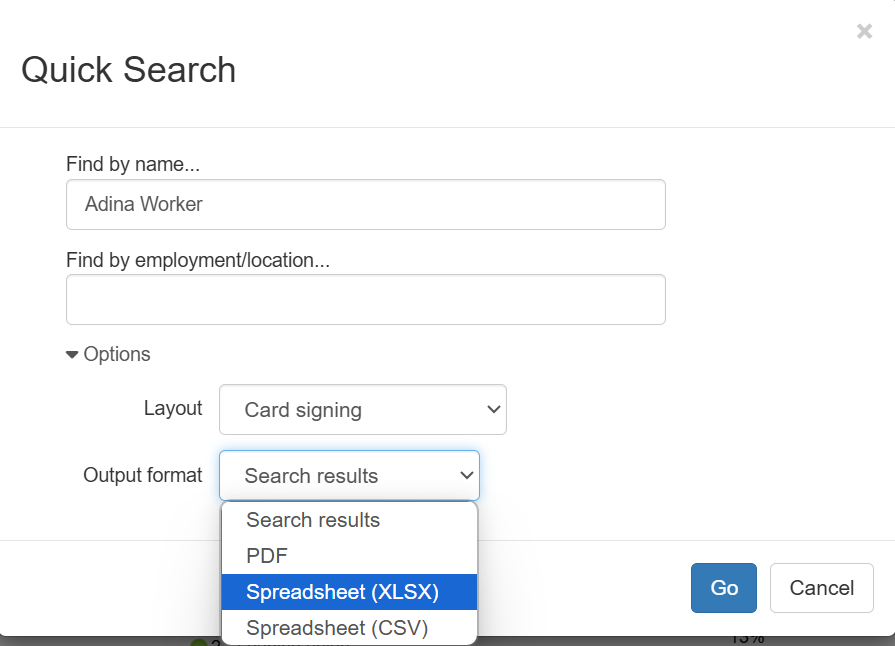Image resolution: width=895 pixels, height=646 pixels.
Task: Select "Spreadsheet (CSV)" output option
Action: tap(335, 628)
